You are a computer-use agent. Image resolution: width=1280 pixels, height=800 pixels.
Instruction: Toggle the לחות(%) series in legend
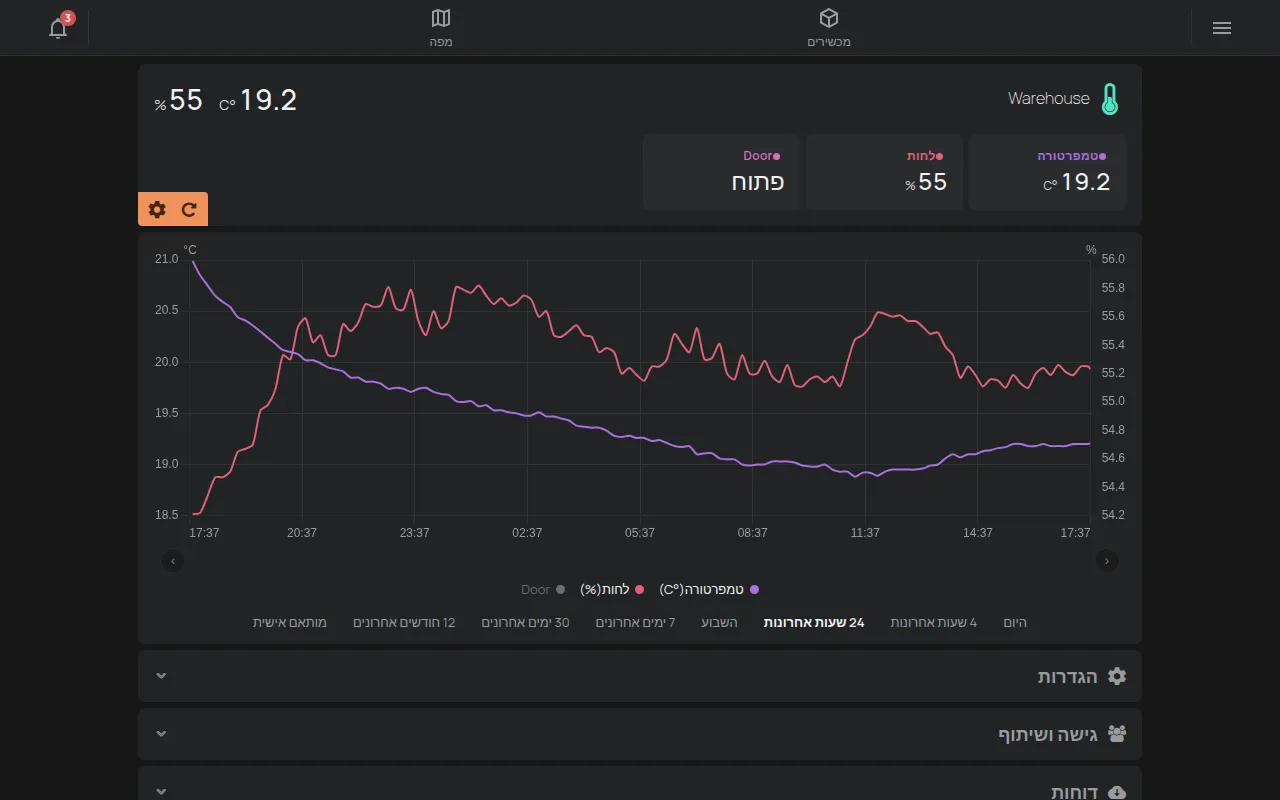tap(612, 590)
